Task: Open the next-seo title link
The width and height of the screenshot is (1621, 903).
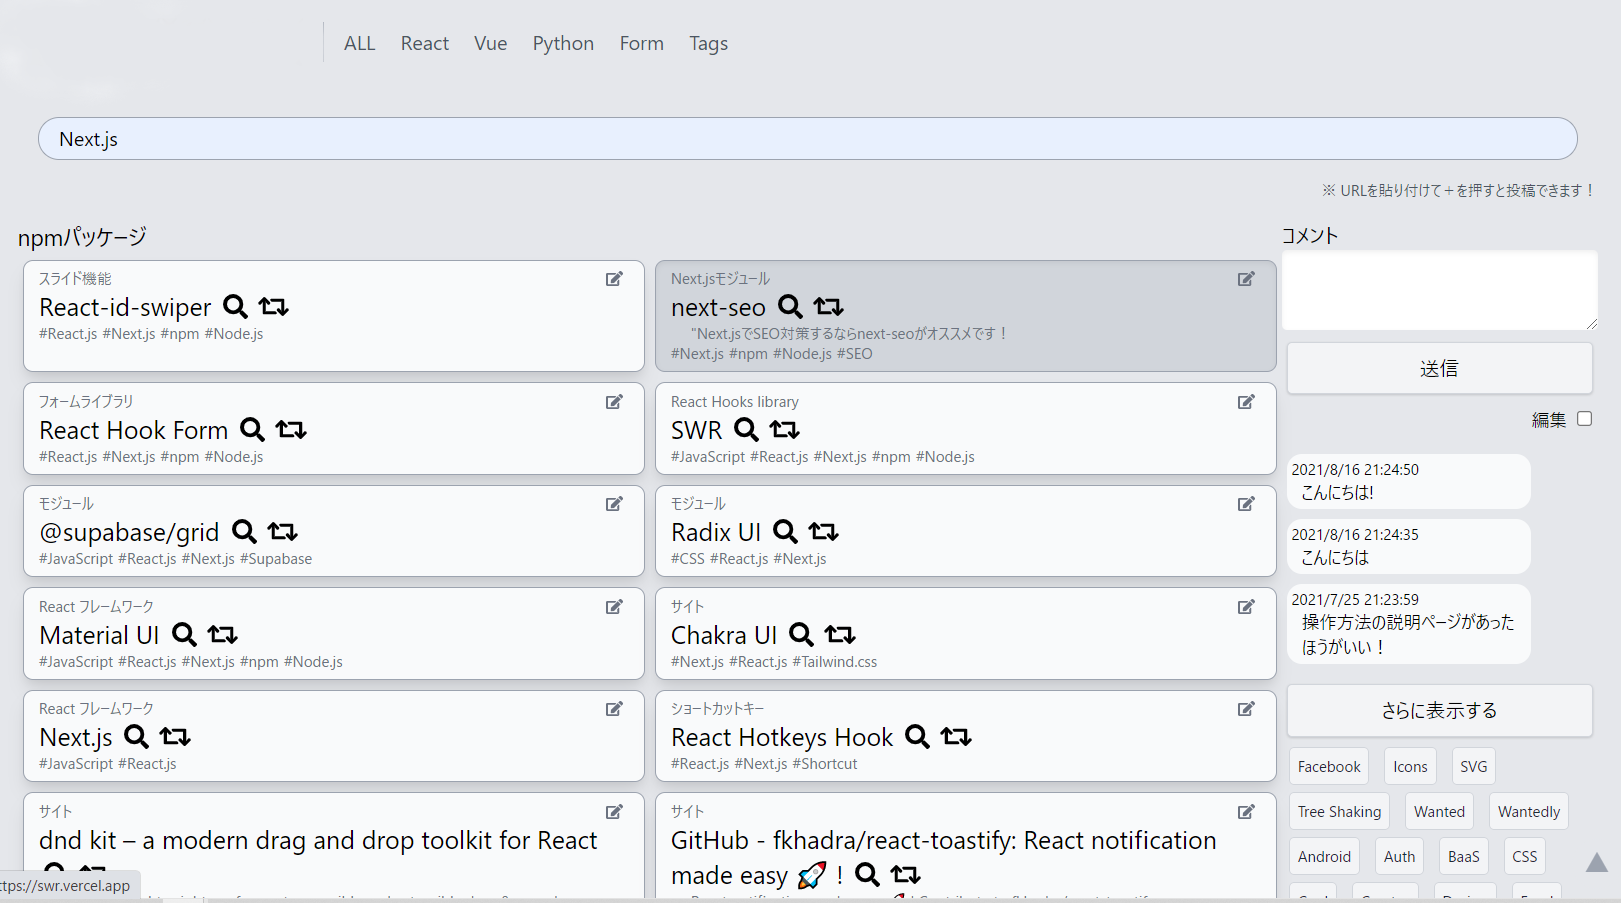Action: click(x=718, y=308)
